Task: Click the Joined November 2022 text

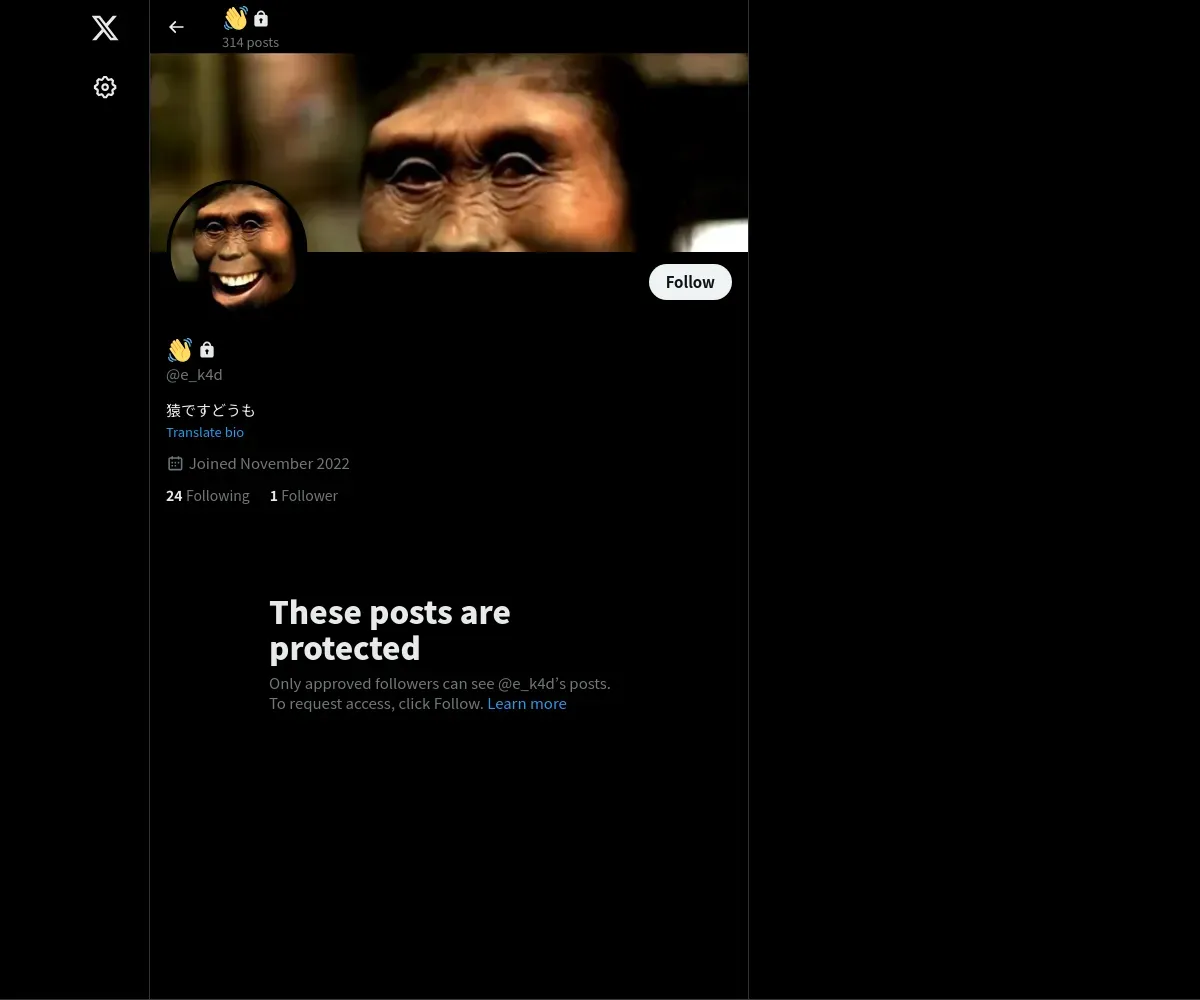Action: tap(269, 463)
